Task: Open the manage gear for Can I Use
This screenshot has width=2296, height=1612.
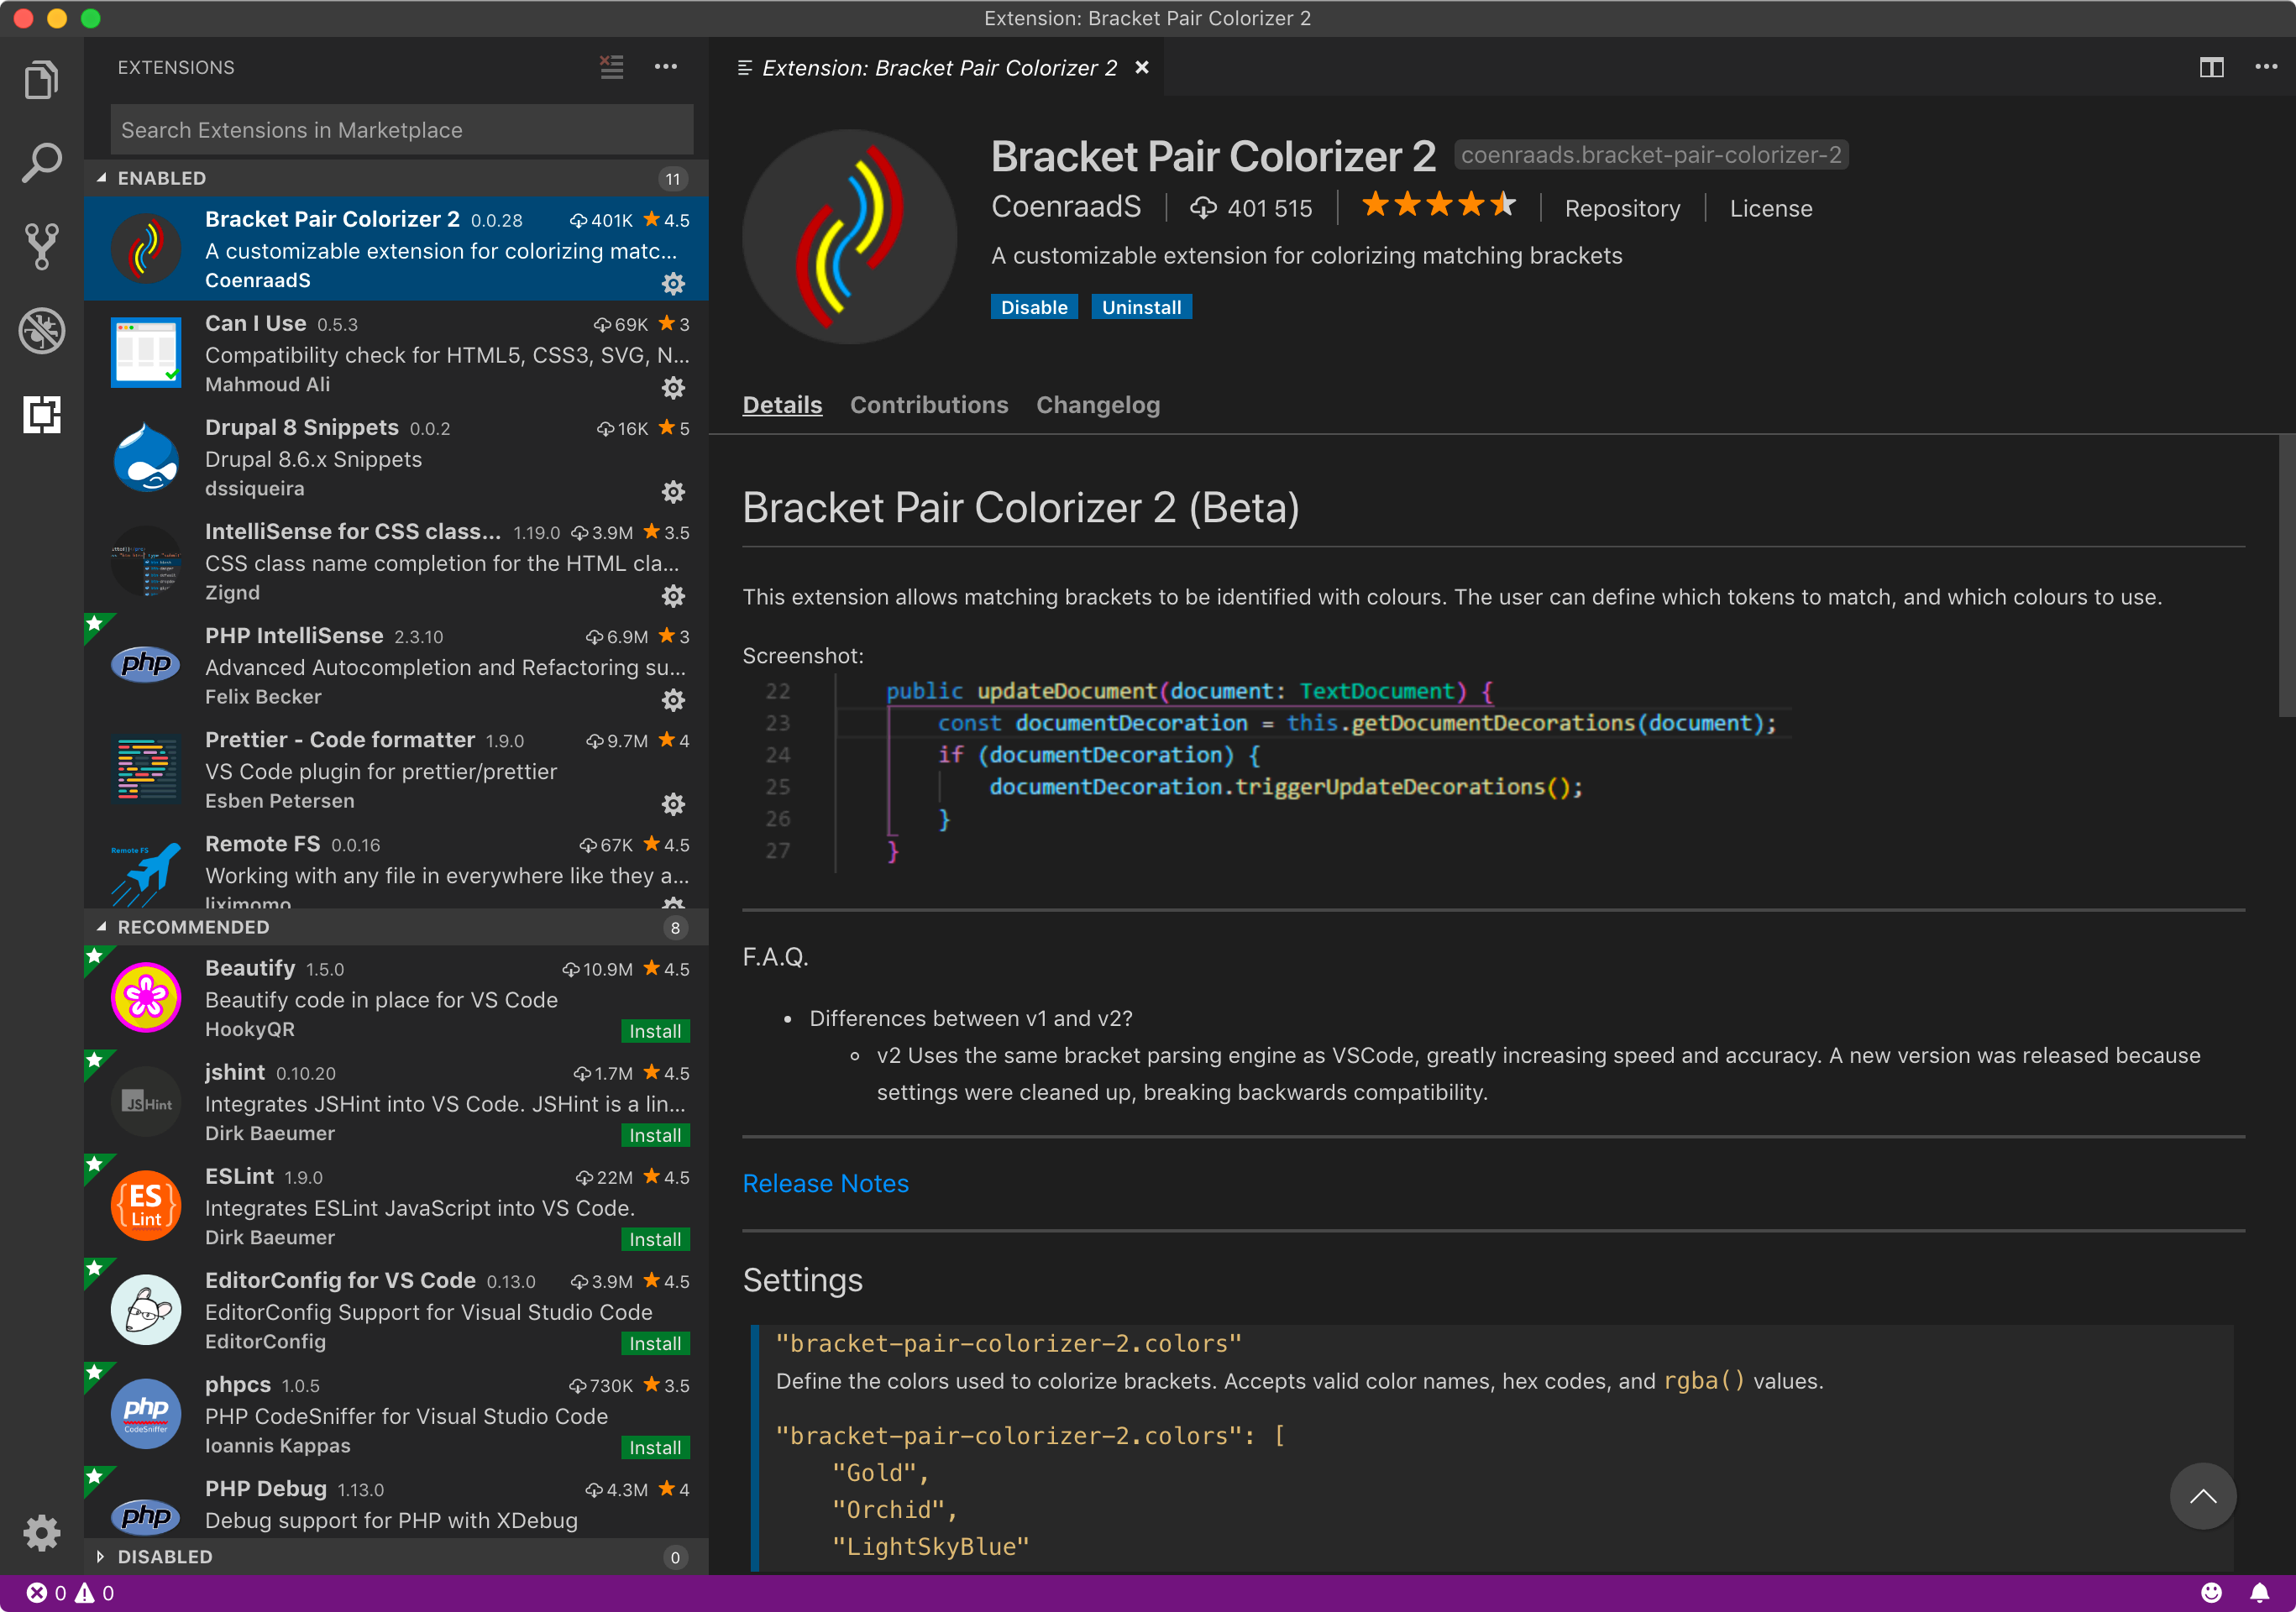Action: 673,388
